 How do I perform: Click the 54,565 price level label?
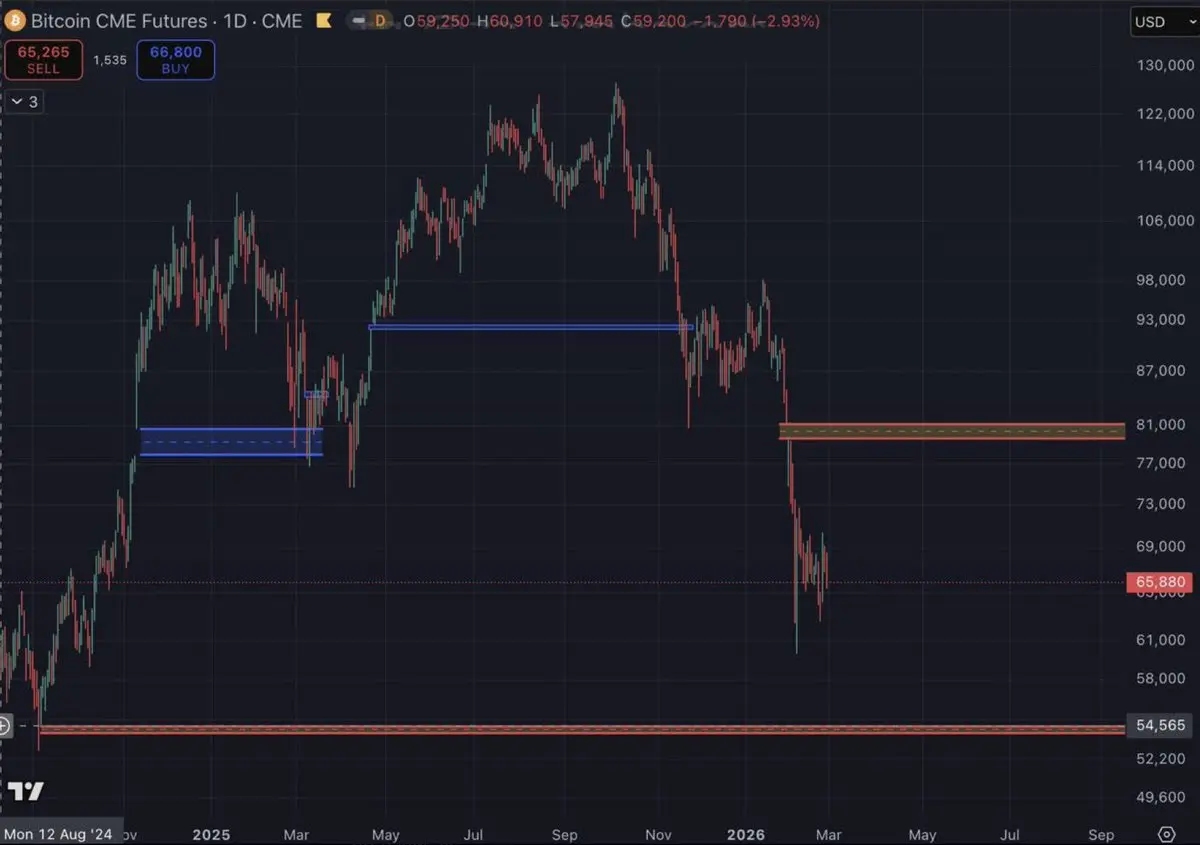point(1161,725)
